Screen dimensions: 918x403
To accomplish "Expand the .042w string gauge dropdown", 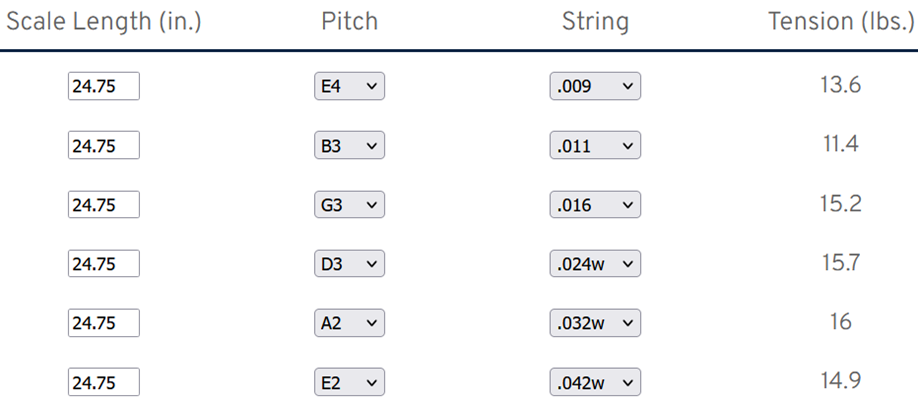I will (595, 382).
